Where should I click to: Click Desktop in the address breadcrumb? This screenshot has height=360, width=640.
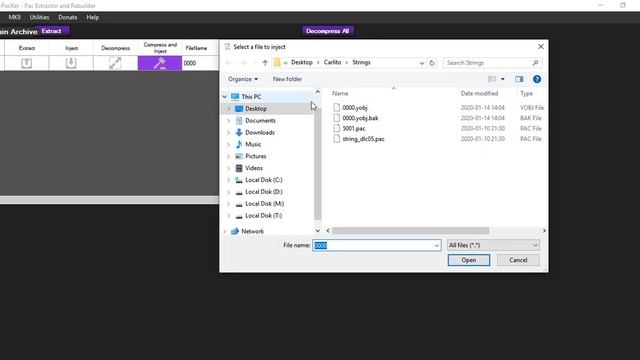pyautogui.click(x=302, y=62)
